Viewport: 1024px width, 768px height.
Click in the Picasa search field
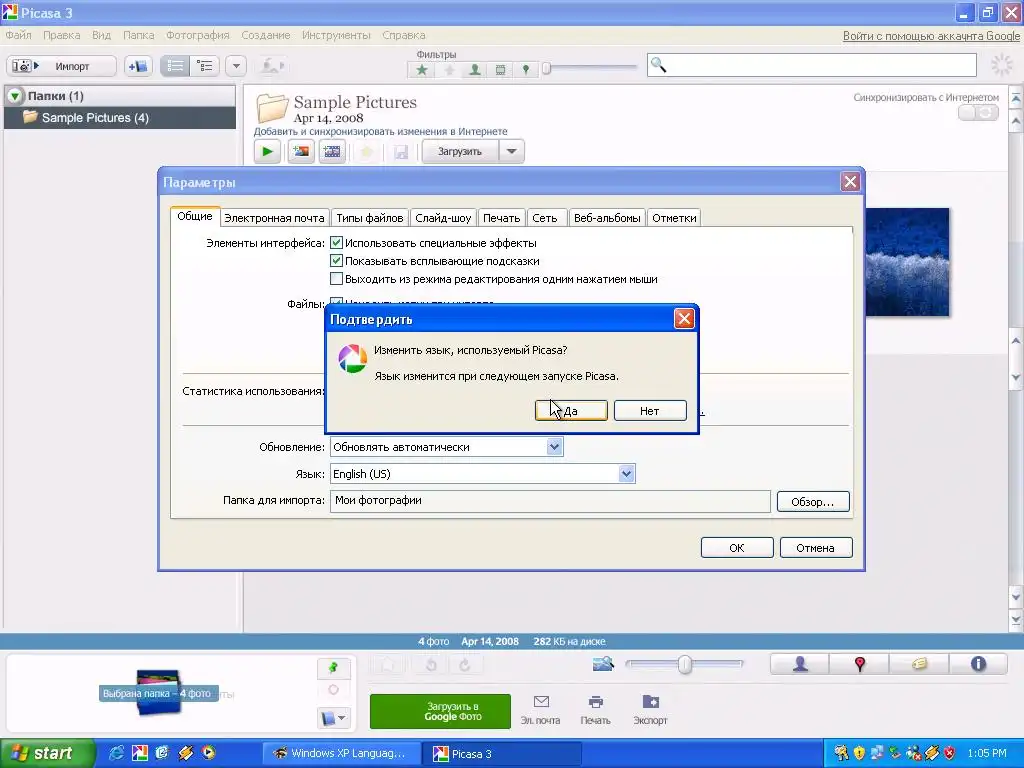[811, 65]
